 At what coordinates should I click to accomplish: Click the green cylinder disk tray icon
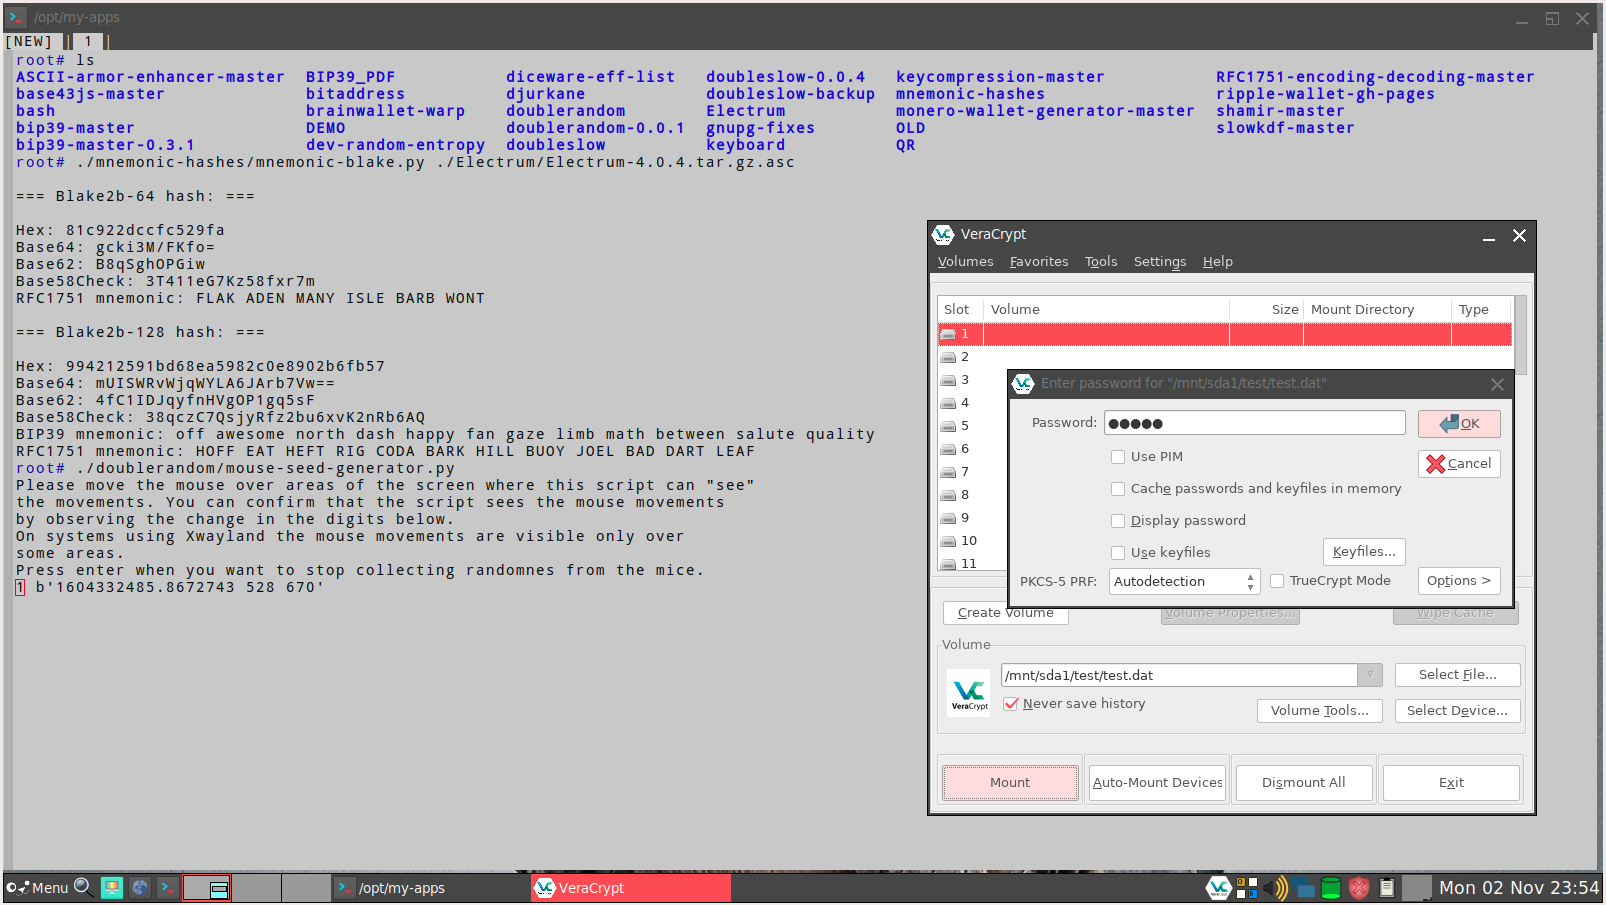click(x=1331, y=888)
